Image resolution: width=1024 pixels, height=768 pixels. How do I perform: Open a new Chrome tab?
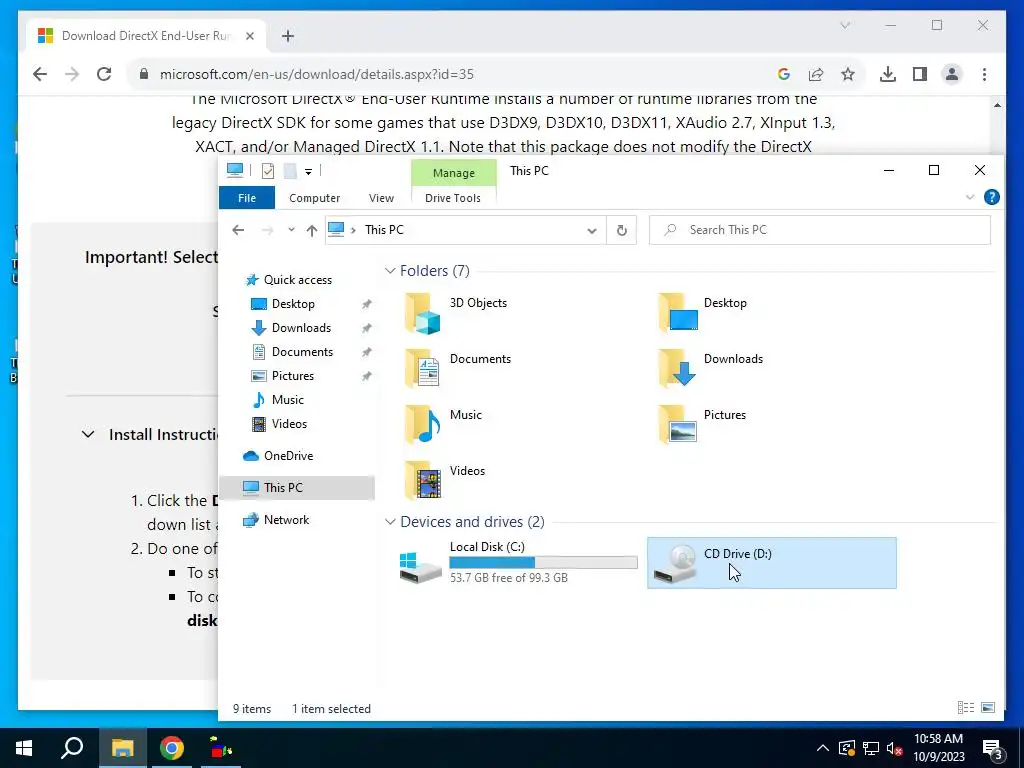pos(288,36)
